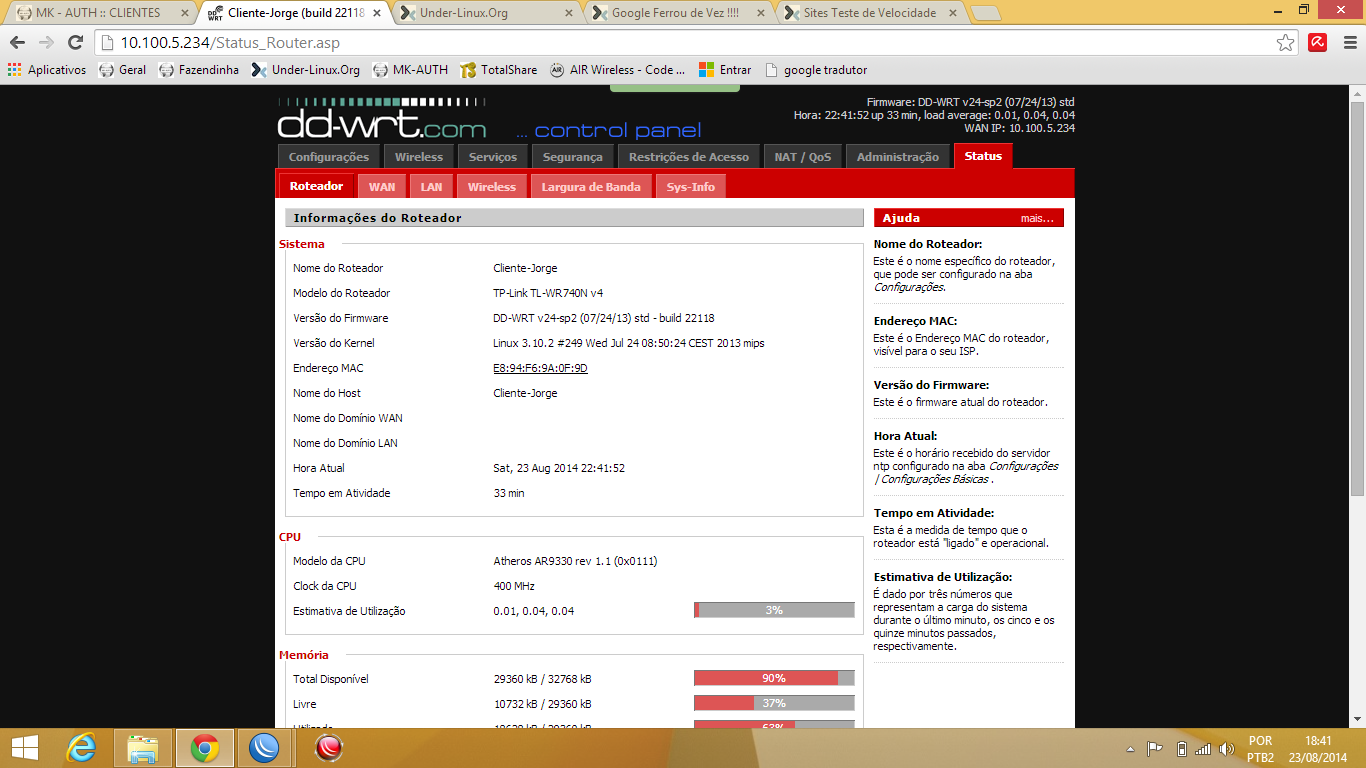Open the red Wireless sub-tab under Status
Viewport: 1366px width, 768px height.
(x=492, y=187)
